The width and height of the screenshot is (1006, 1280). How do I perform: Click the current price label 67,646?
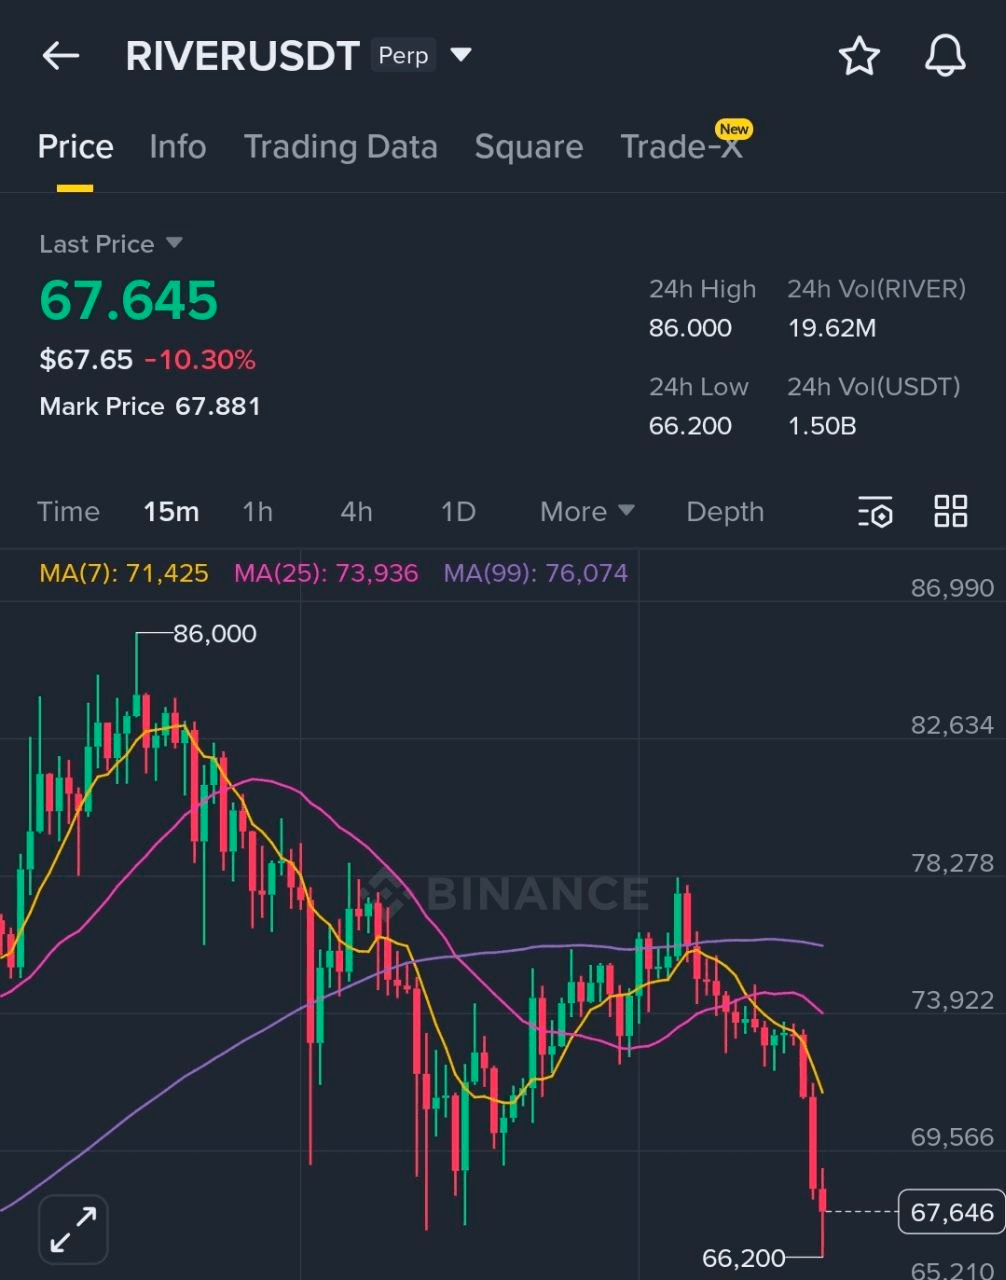point(951,1213)
